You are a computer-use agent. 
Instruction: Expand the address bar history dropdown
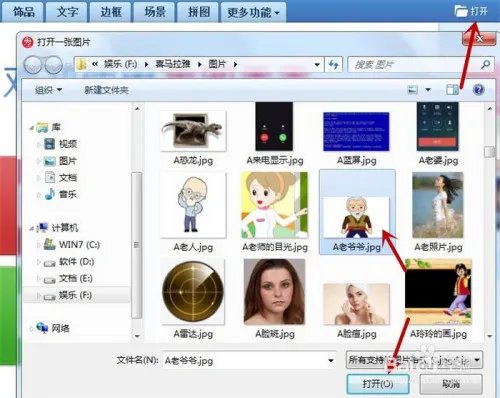[317, 64]
